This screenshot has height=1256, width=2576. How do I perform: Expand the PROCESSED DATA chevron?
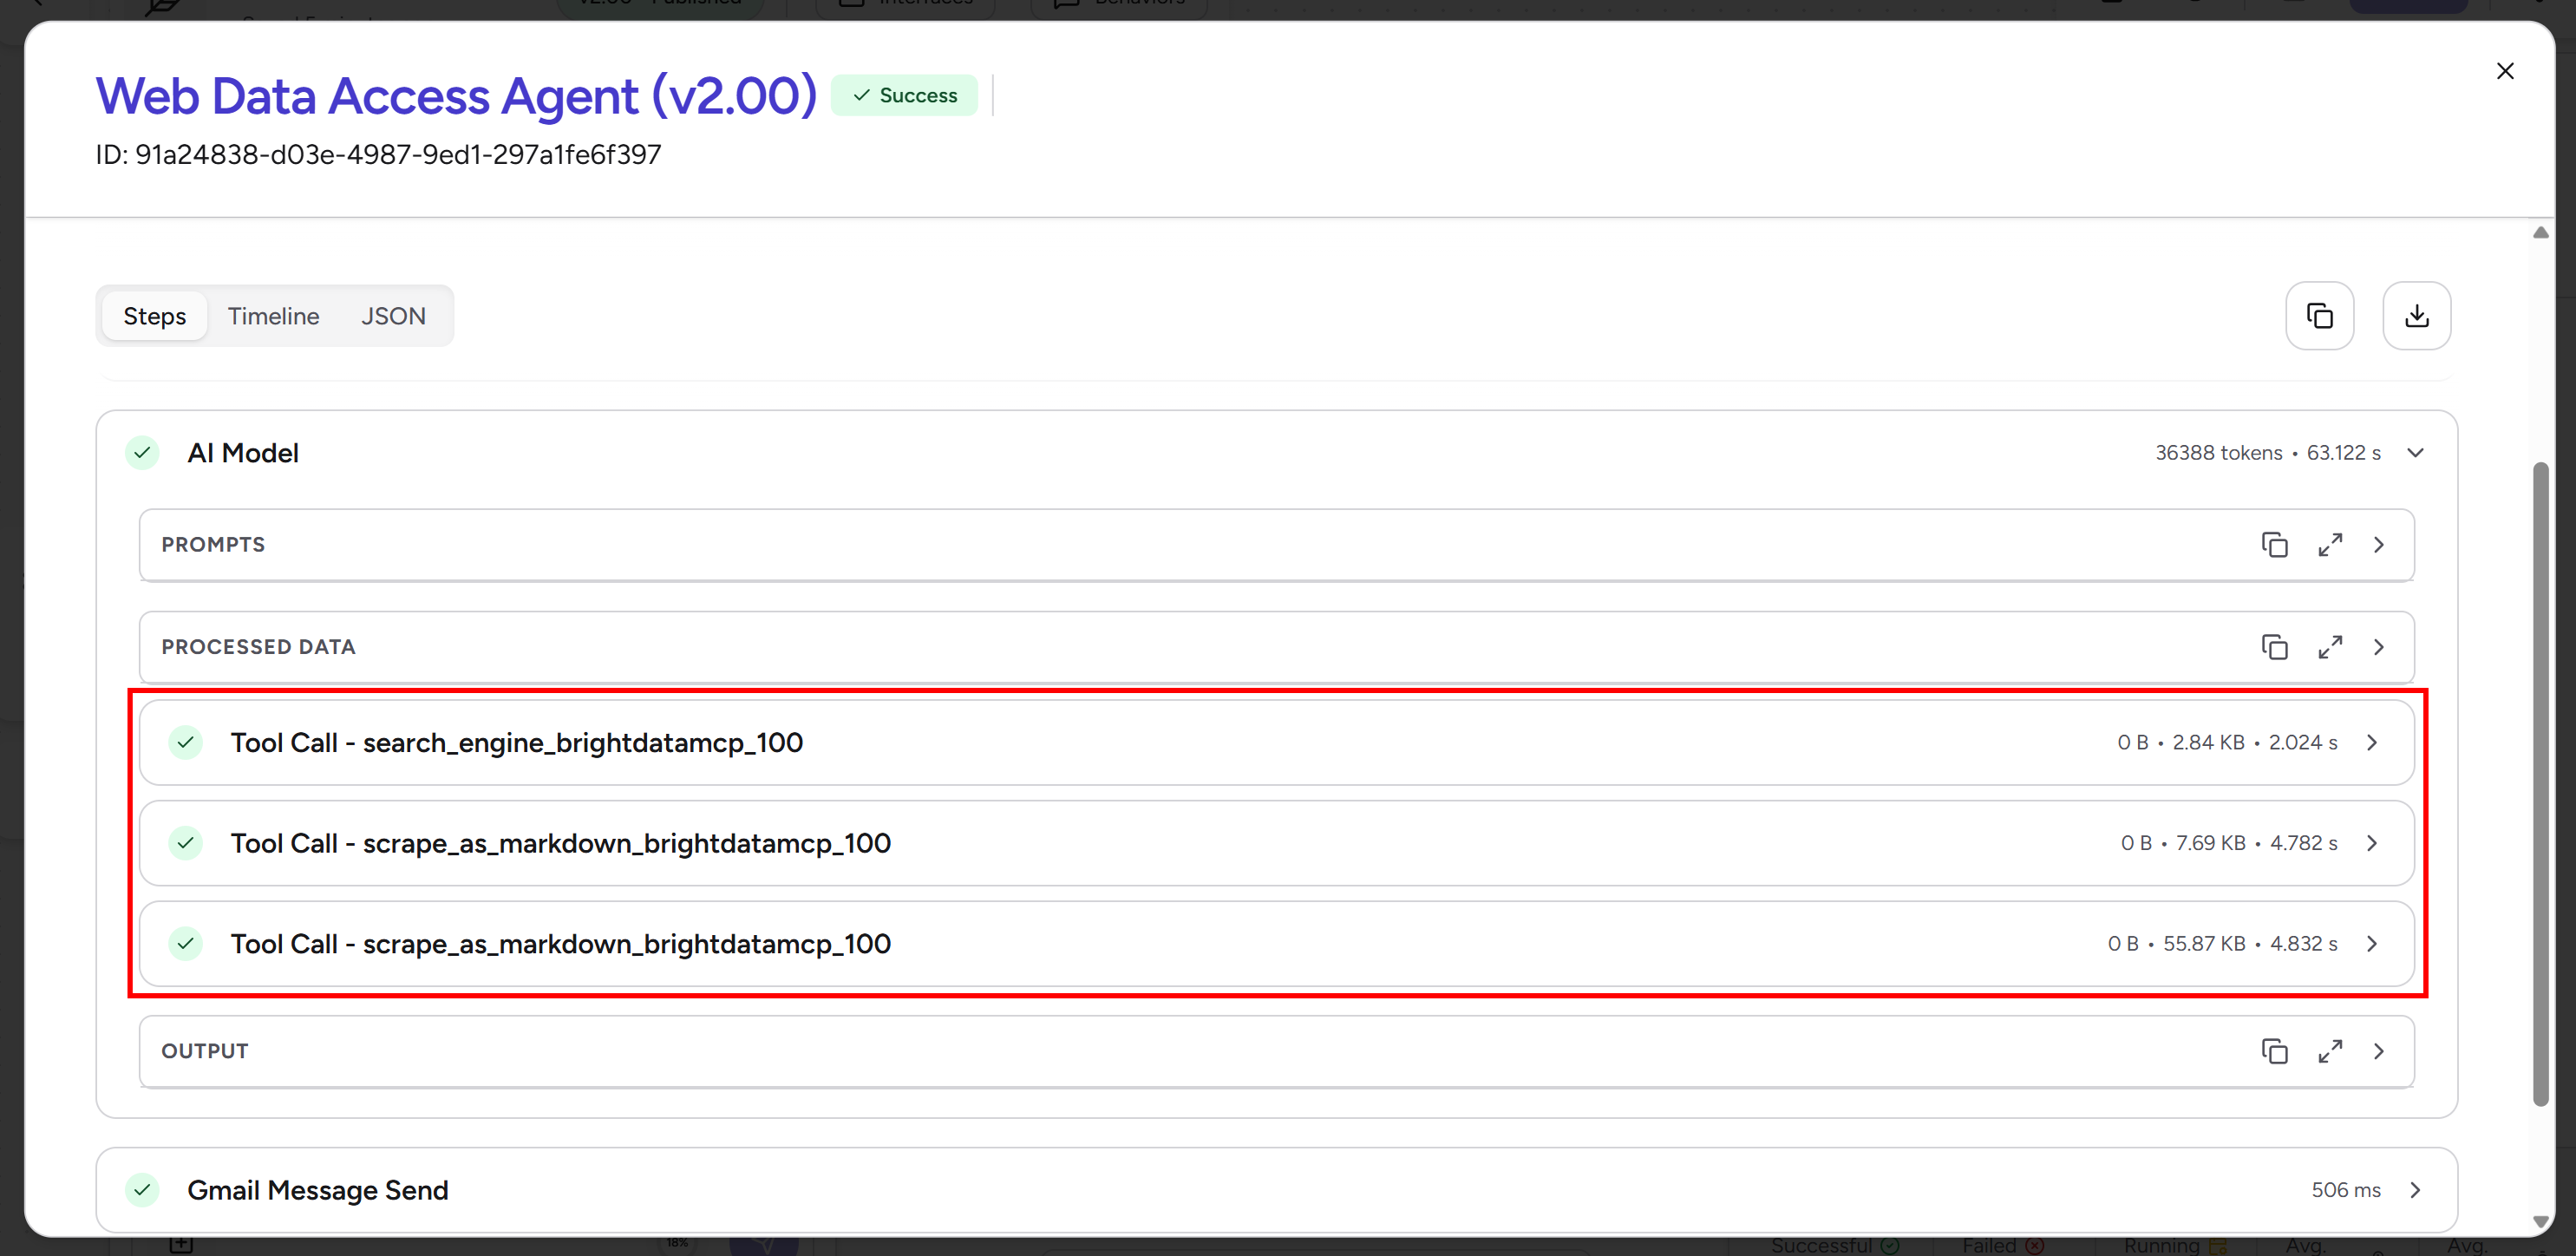point(2379,647)
